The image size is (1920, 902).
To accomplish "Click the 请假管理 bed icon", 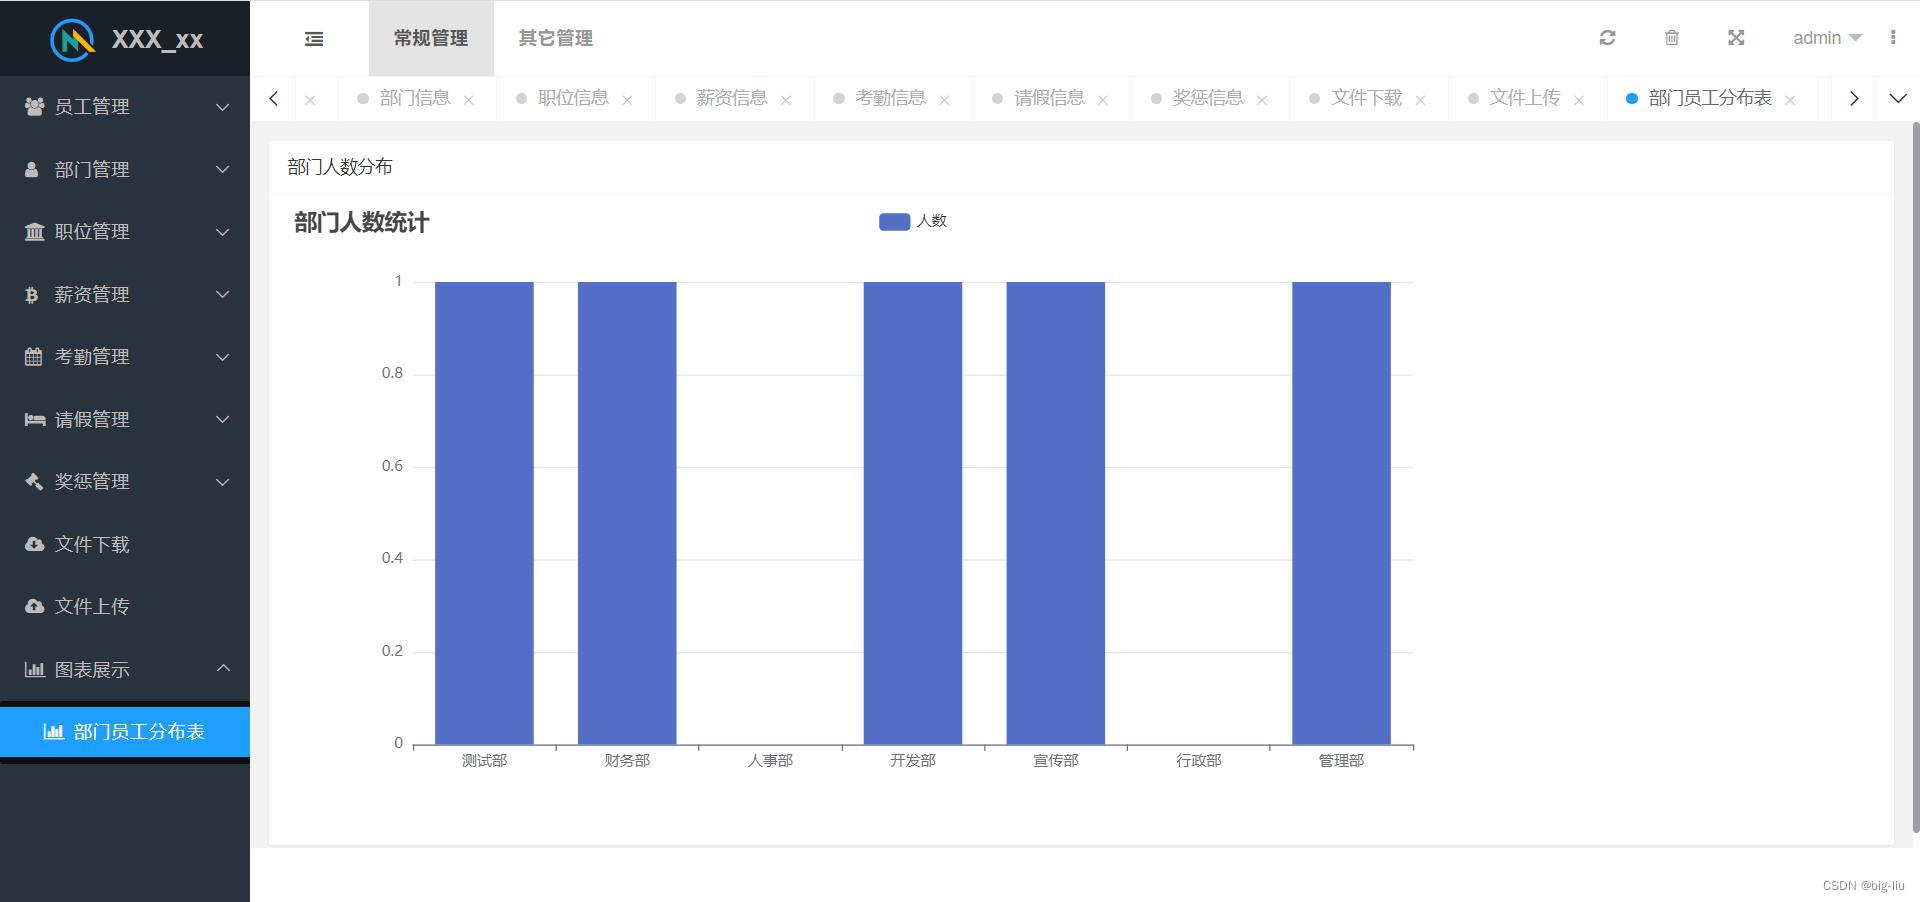I will [35, 419].
